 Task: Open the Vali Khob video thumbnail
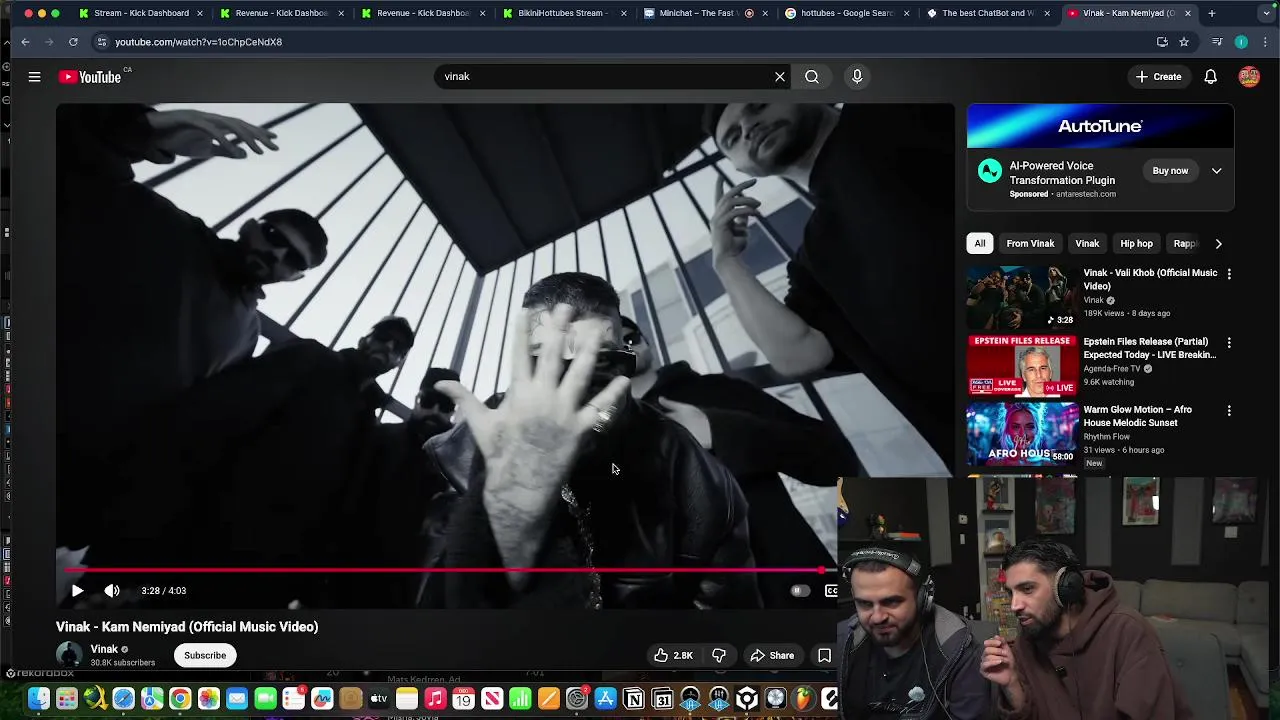(1022, 296)
